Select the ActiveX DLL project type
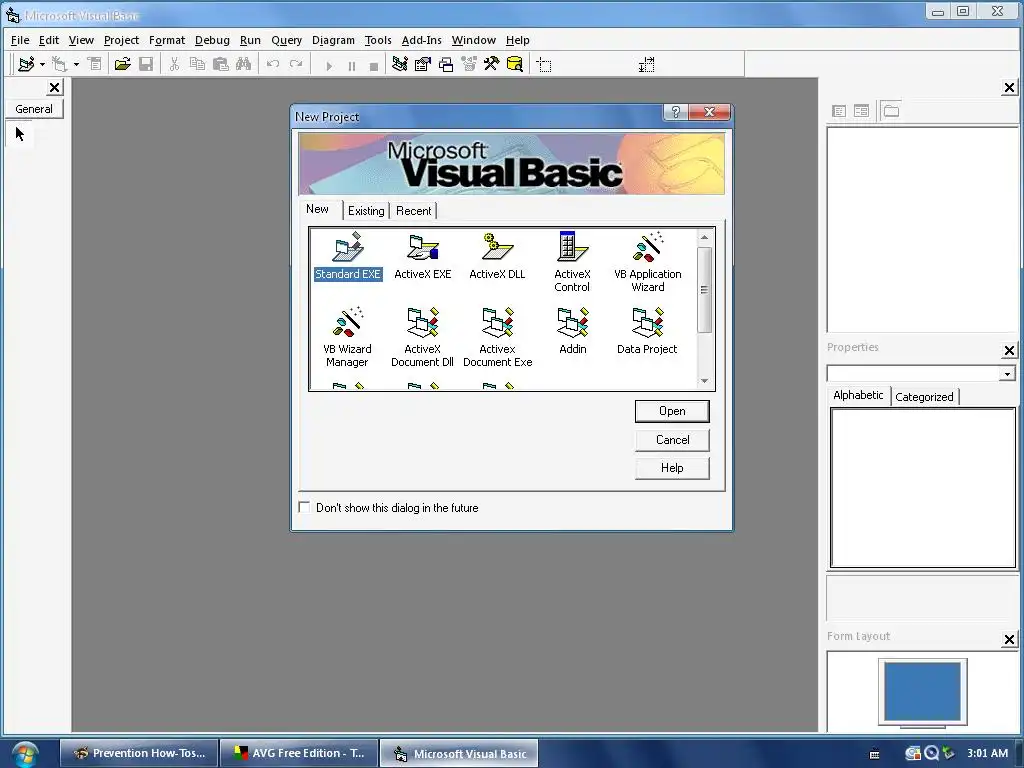This screenshot has width=1024, height=768. coord(497,256)
